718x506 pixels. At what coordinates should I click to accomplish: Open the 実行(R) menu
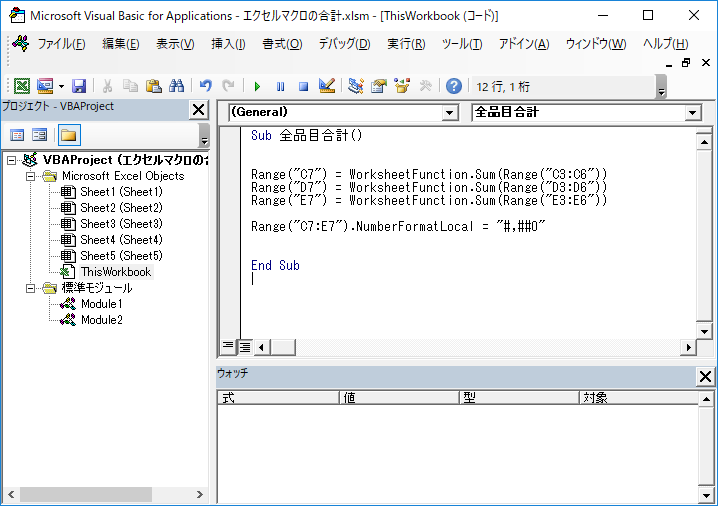click(406, 44)
